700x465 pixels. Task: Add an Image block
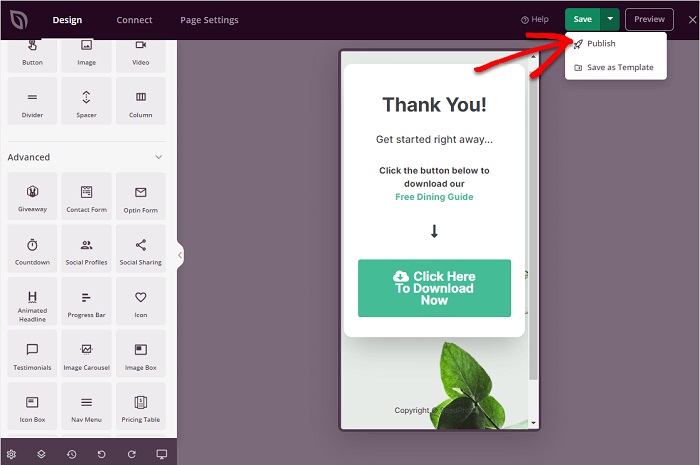click(x=87, y=56)
